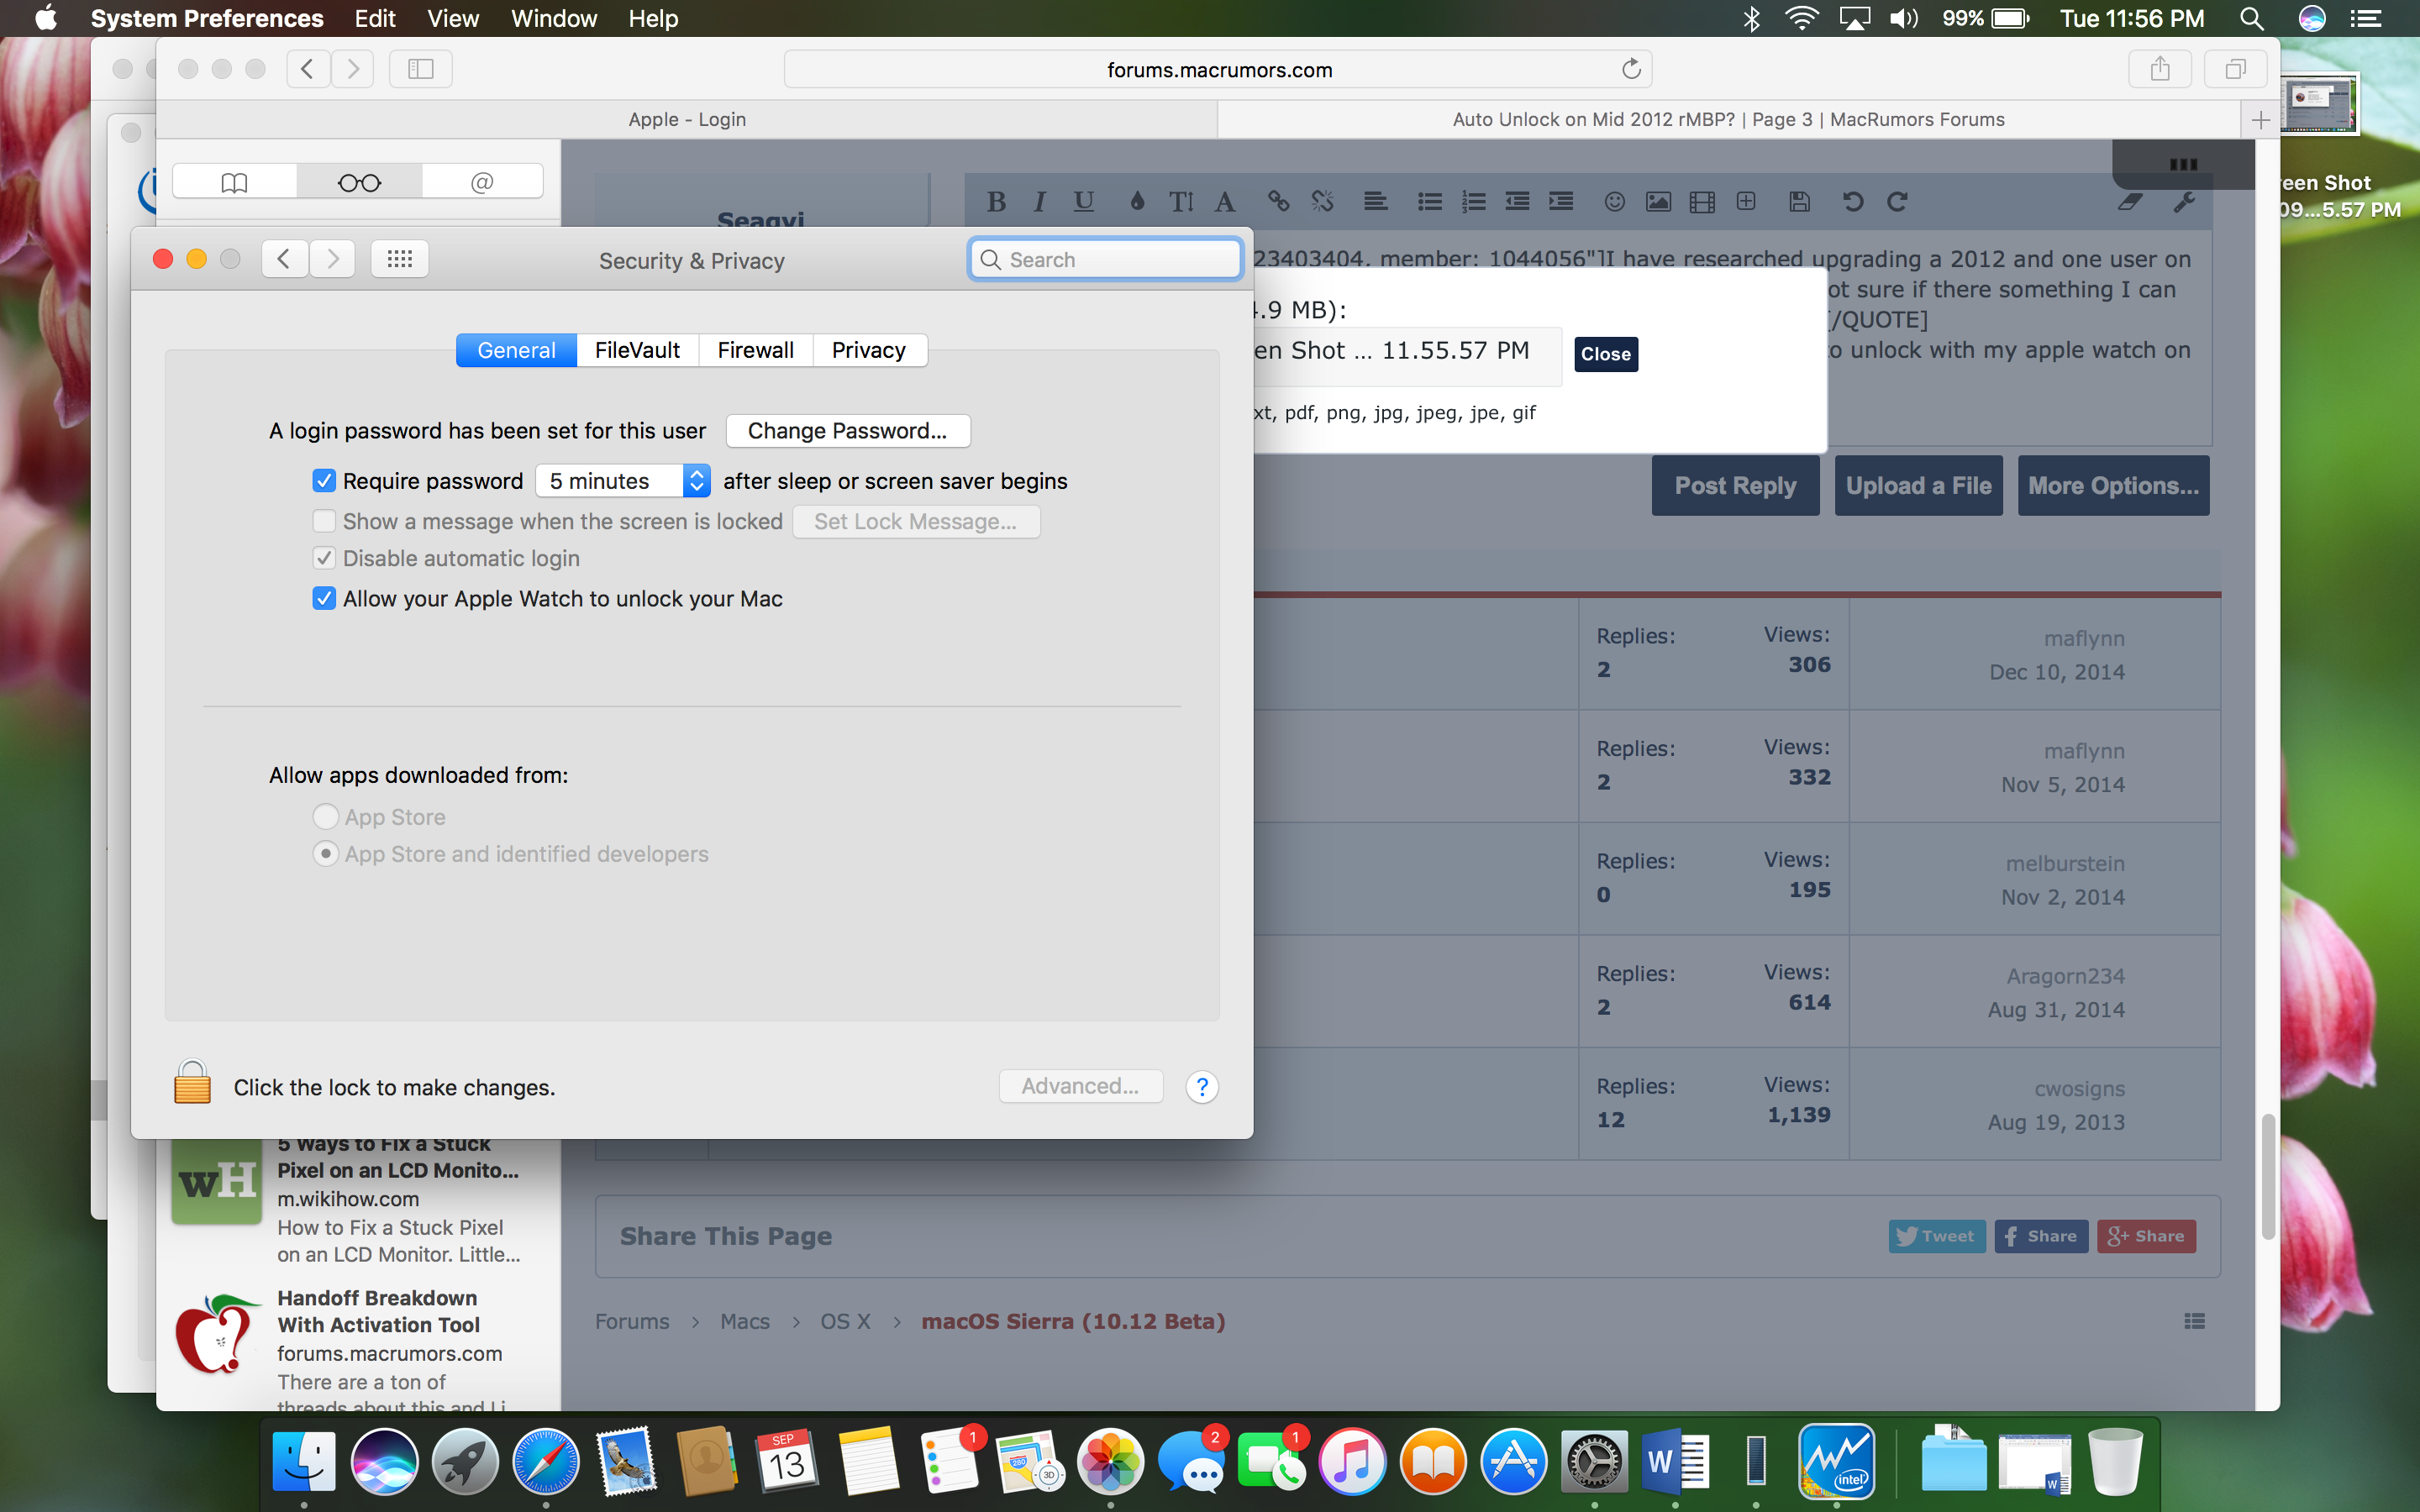The height and width of the screenshot is (1512, 2420).
Task: Open the Edit menu in menu bar
Action: (x=375, y=19)
